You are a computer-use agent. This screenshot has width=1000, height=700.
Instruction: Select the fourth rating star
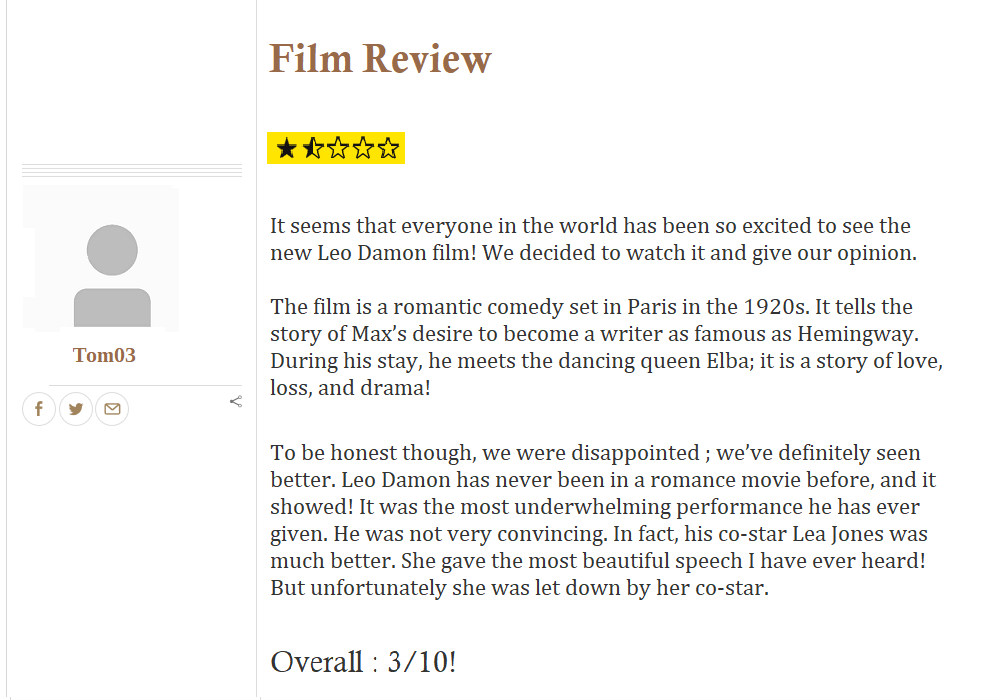[363, 149]
